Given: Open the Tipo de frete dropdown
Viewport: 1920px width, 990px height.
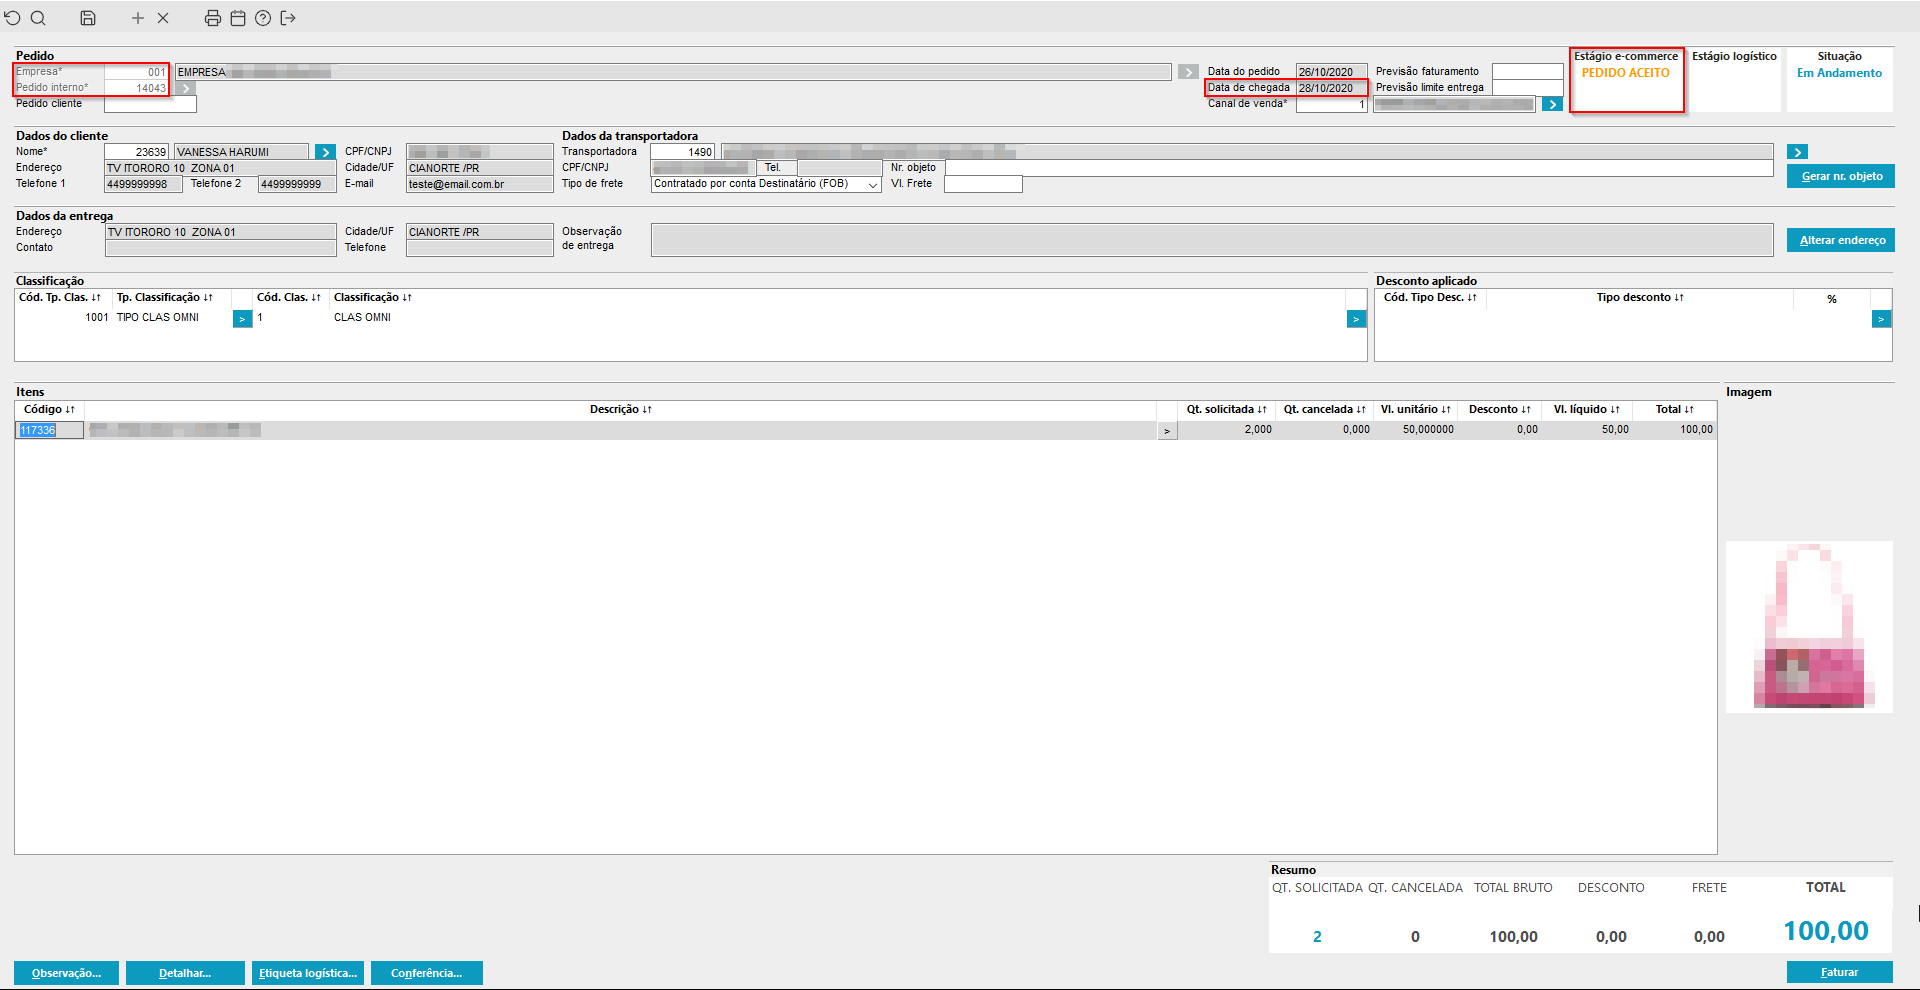Looking at the screenshot, I should 872,184.
